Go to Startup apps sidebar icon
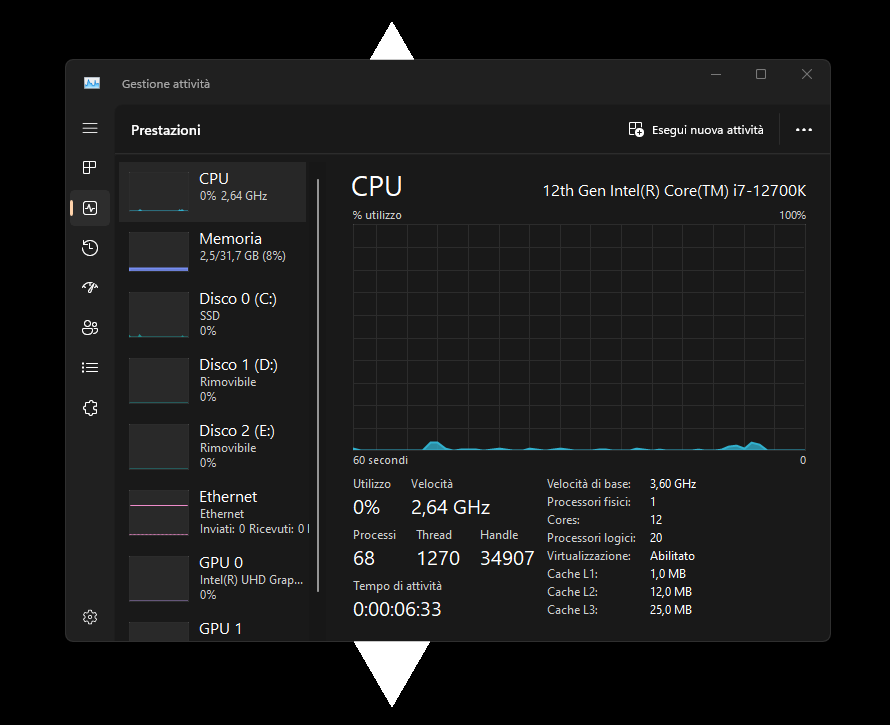Image resolution: width=890 pixels, height=725 pixels. [90, 288]
